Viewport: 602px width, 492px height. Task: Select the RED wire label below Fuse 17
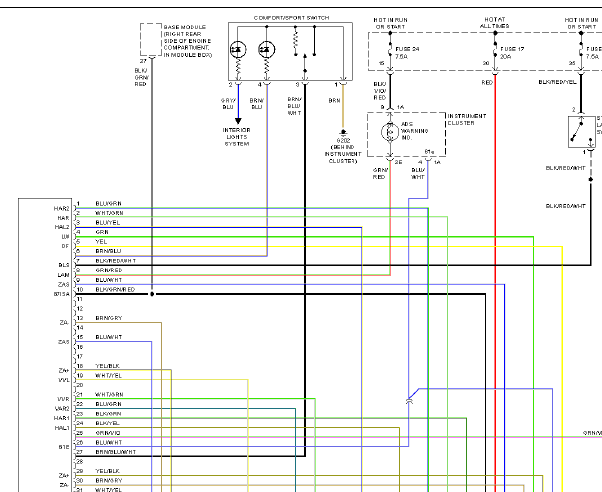[487, 83]
